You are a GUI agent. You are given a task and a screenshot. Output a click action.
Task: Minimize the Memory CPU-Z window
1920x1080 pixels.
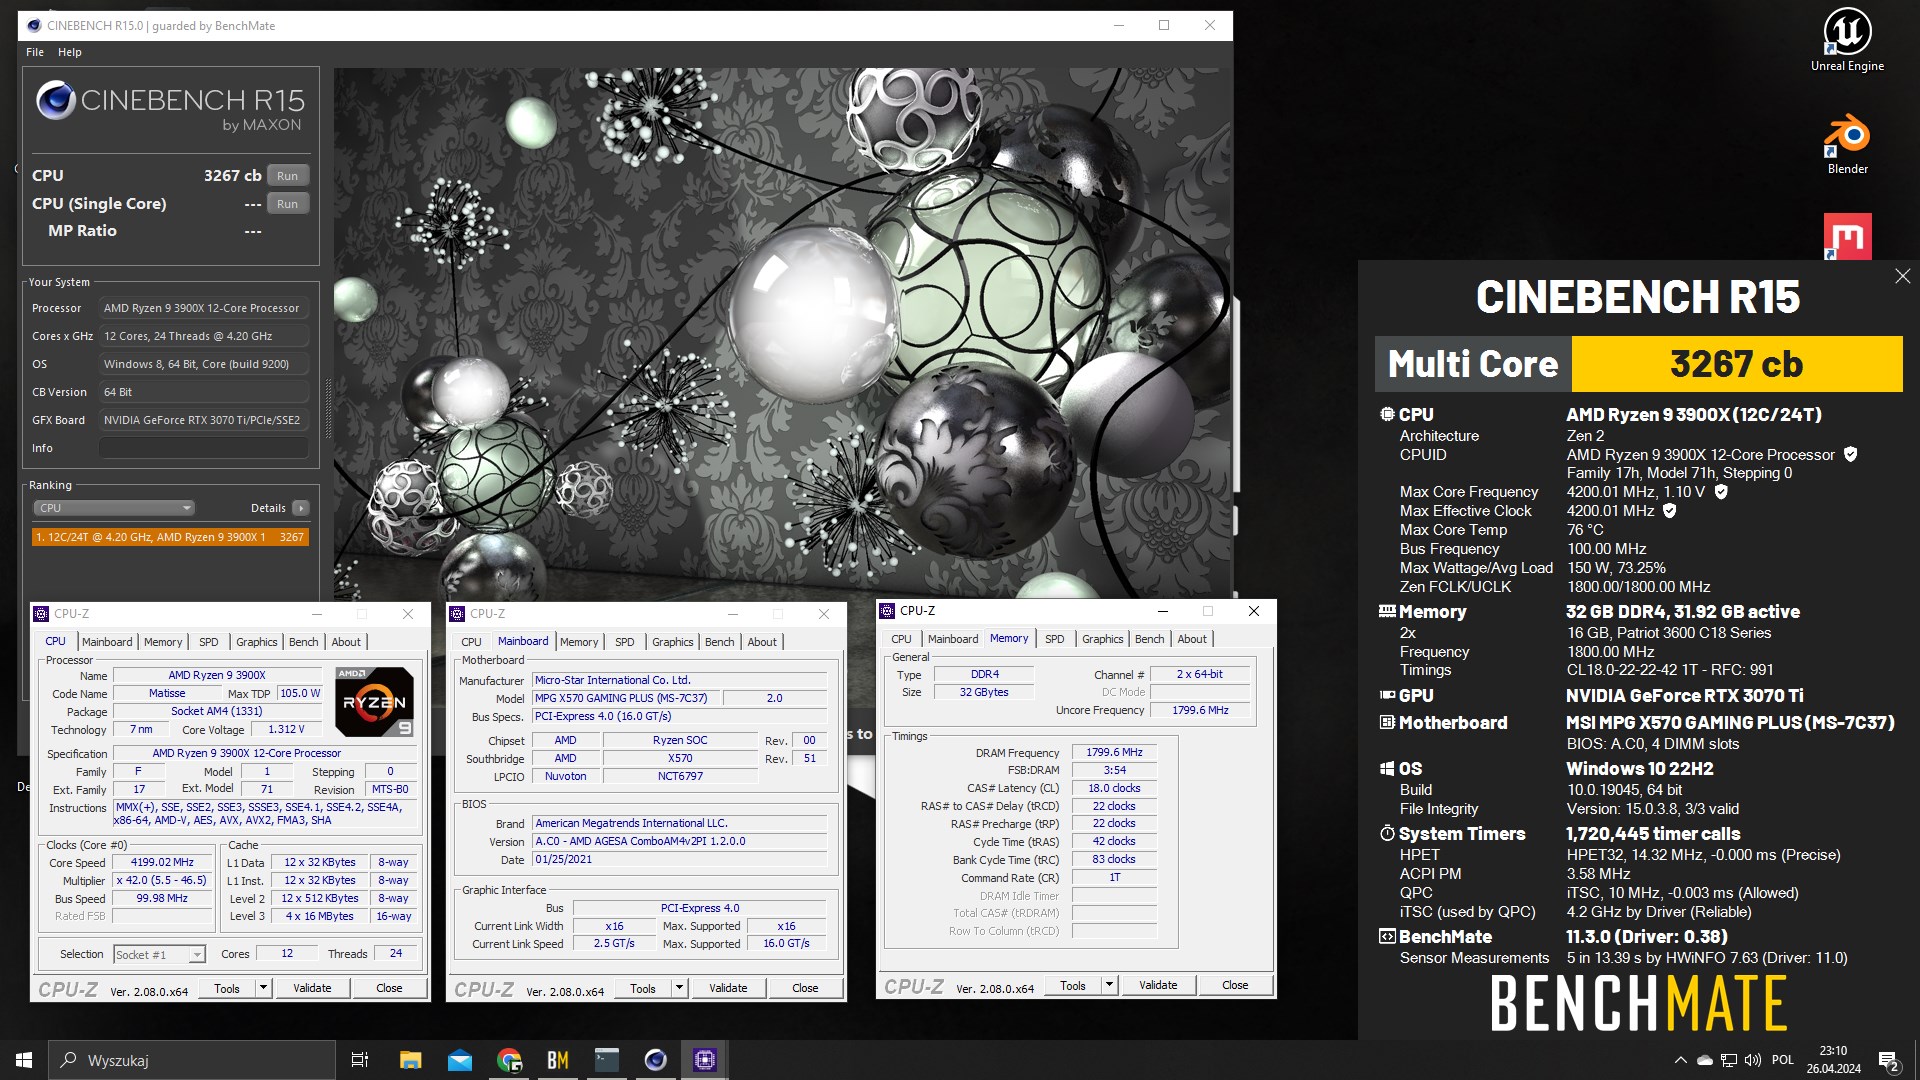pyautogui.click(x=1162, y=611)
